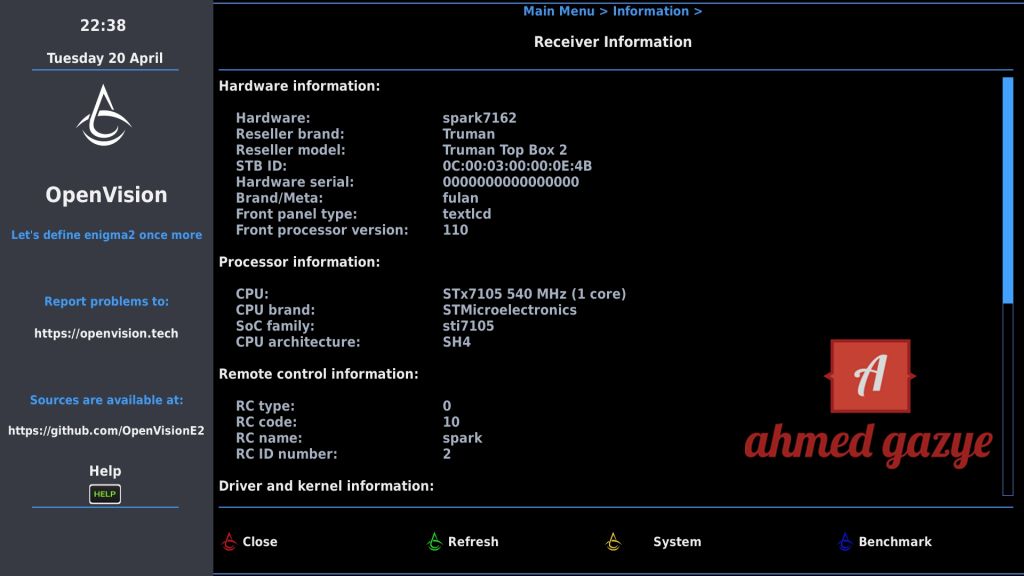Go to Main Menu breadcrumb
The height and width of the screenshot is (576, 1024).
[559, 11]
